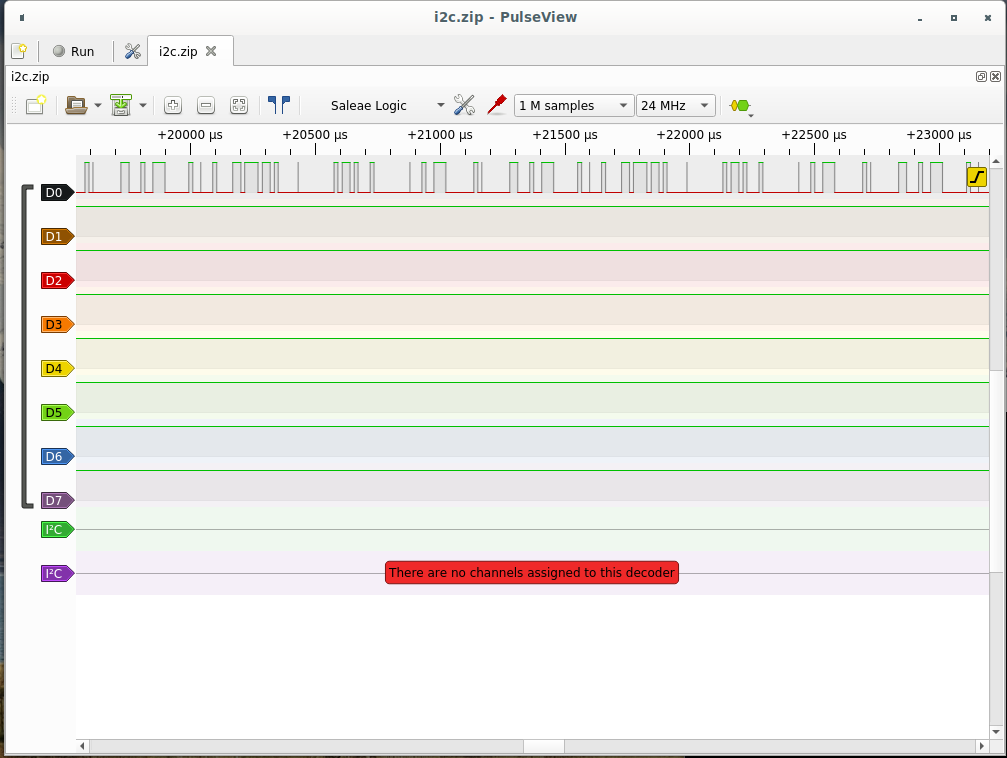This screenshot has width=1007, height=758.
Task: Click the channel probe icon
Action: 497,104
